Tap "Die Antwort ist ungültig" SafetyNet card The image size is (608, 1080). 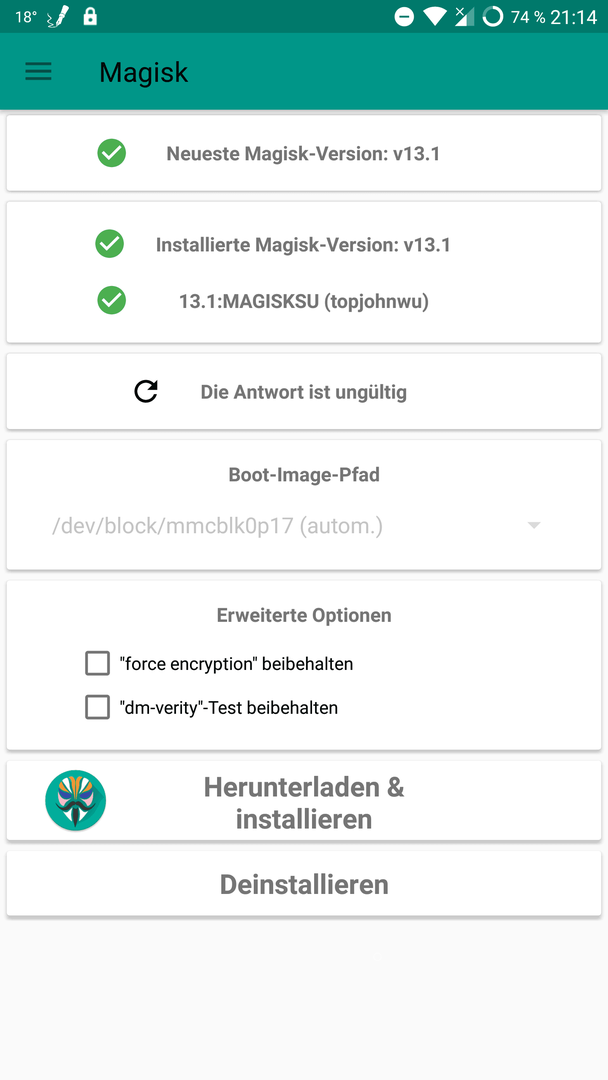pos(304,391)
